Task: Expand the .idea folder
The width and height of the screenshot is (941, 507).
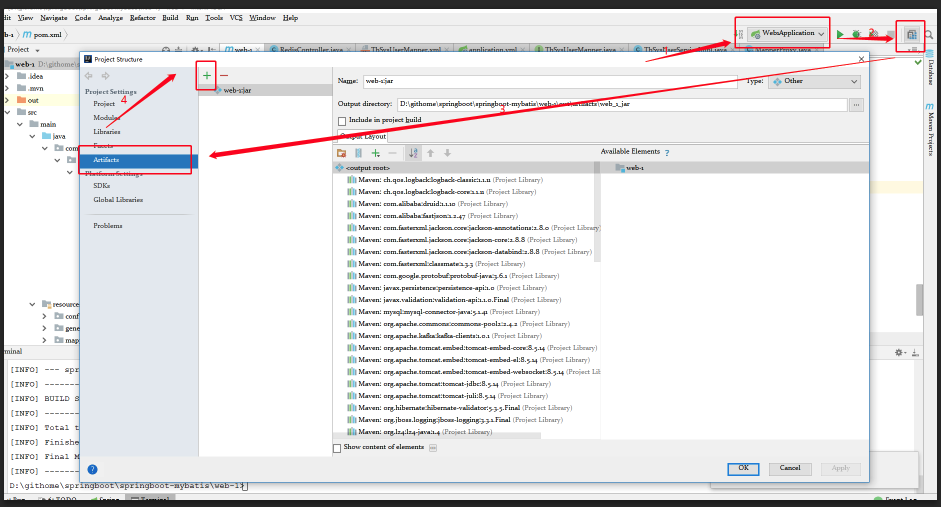Action: click(7, 76)
